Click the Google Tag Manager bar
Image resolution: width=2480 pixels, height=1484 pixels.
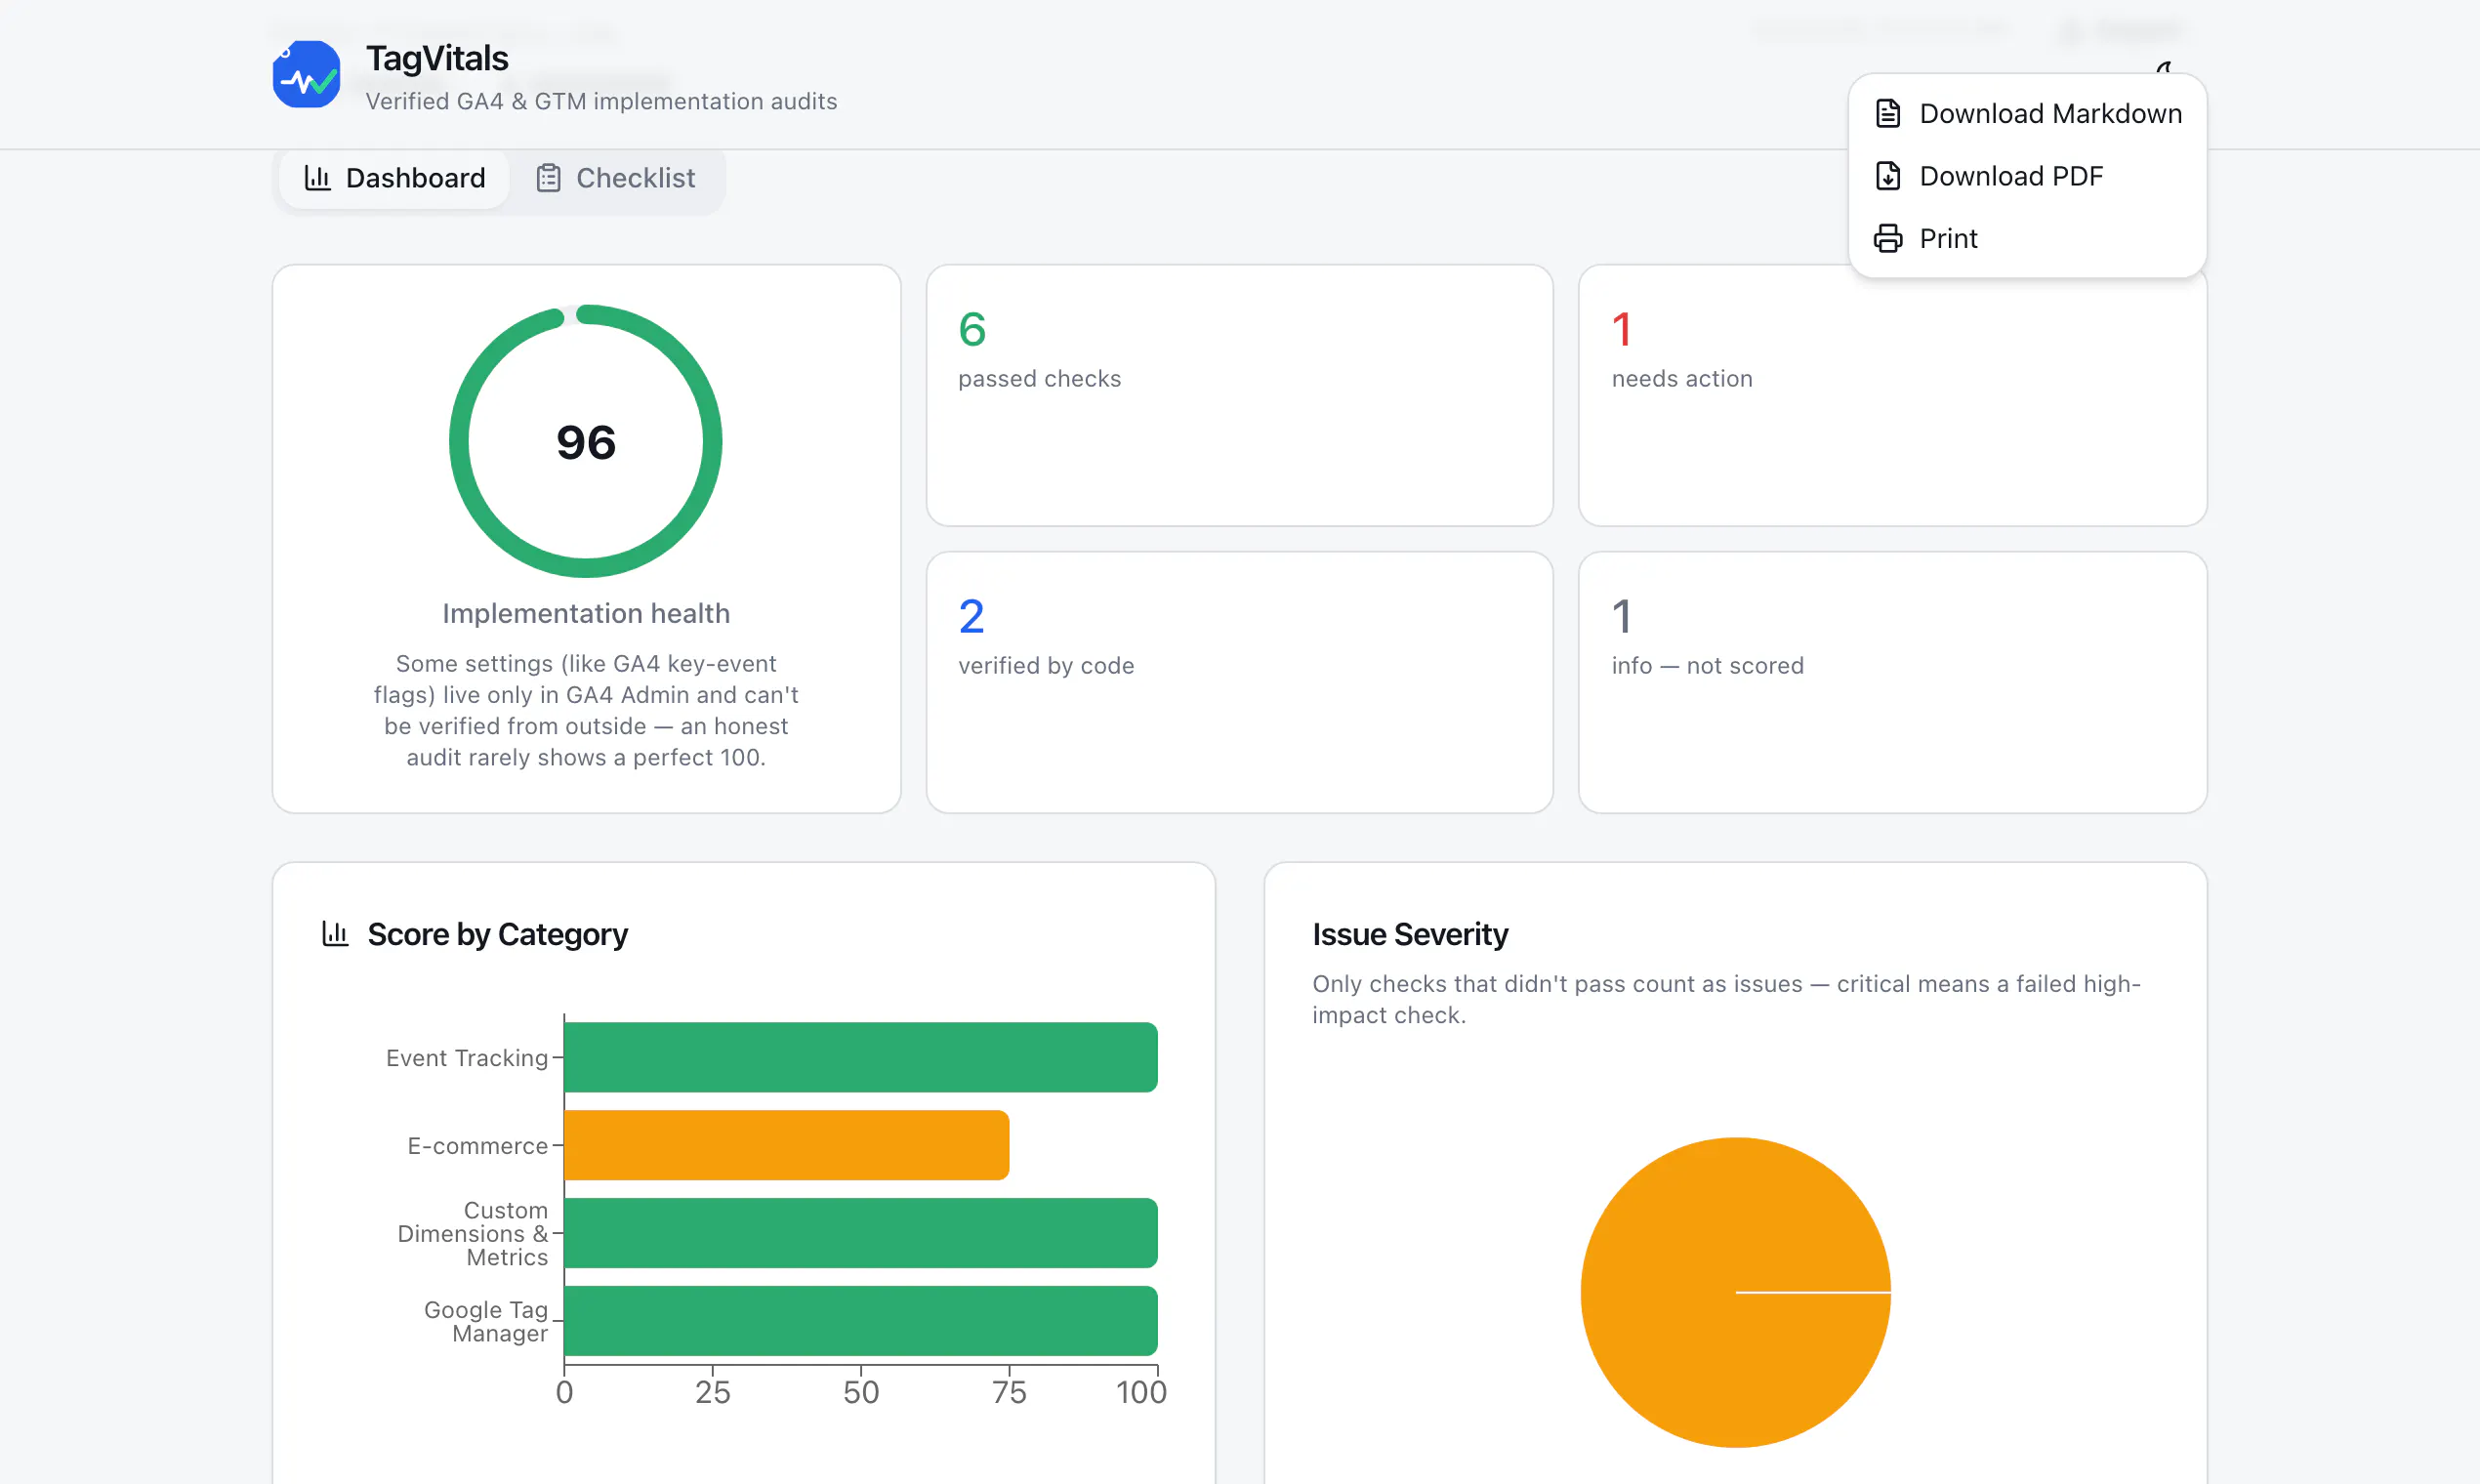[x=861, y=1321]
